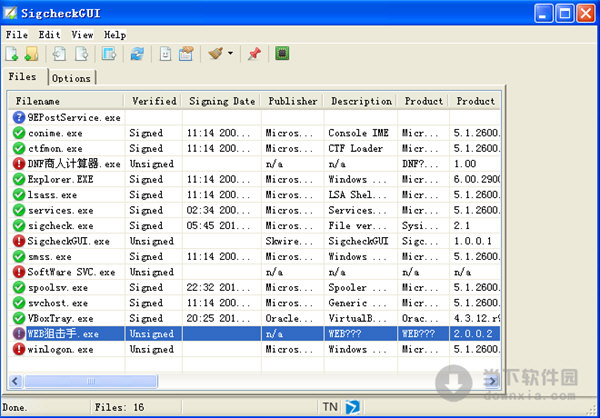Click the green check icon for lsass.exe
Viewport: 600px width, 418px height.
(19, 195)
